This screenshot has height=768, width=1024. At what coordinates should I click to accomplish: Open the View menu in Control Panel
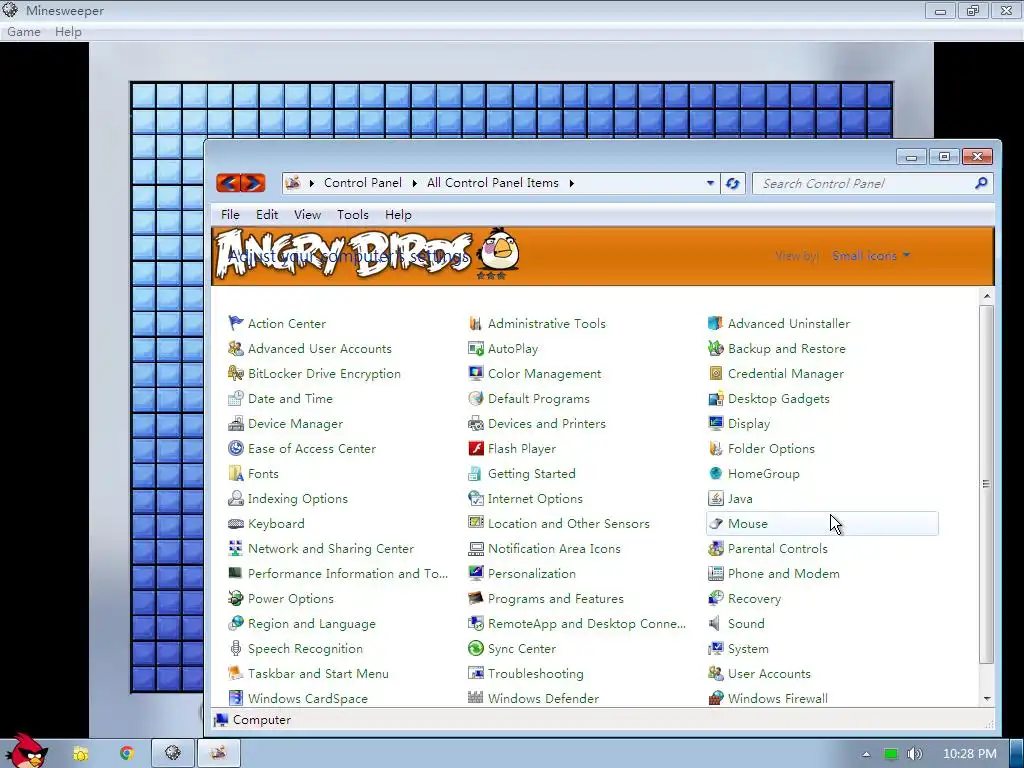[307, 215]
